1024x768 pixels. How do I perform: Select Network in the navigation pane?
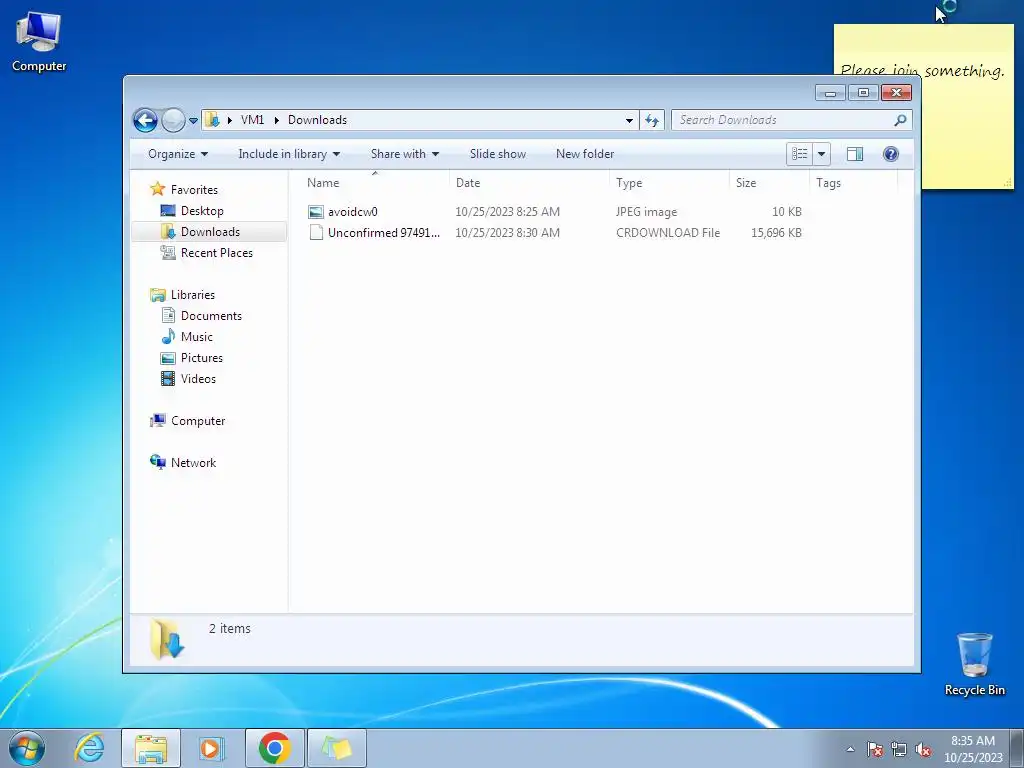(x=193, y=463)
